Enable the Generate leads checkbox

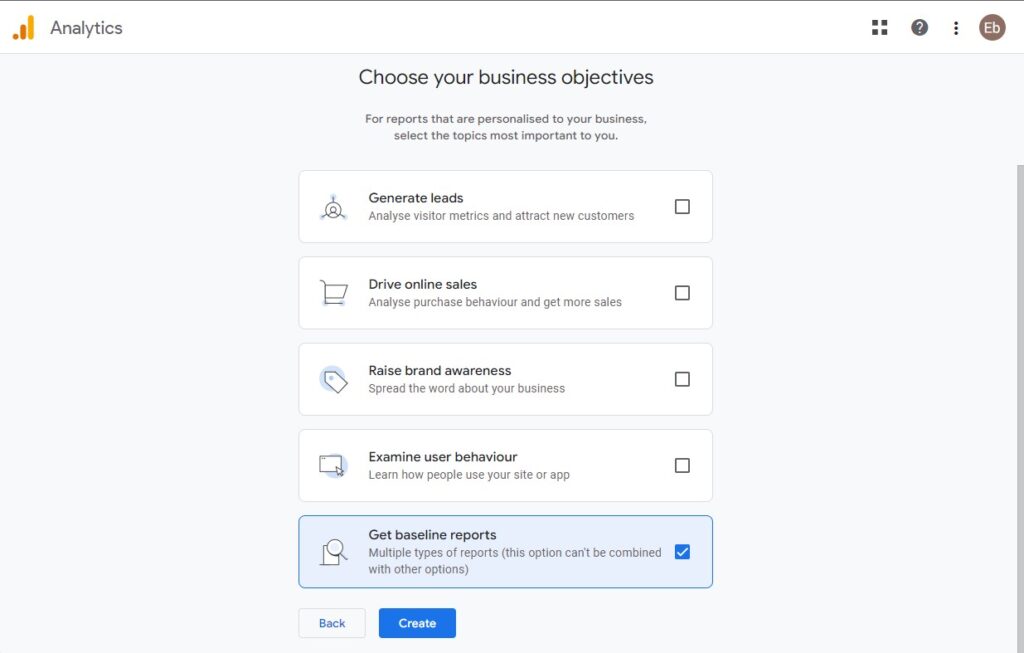tap(683, 206)
